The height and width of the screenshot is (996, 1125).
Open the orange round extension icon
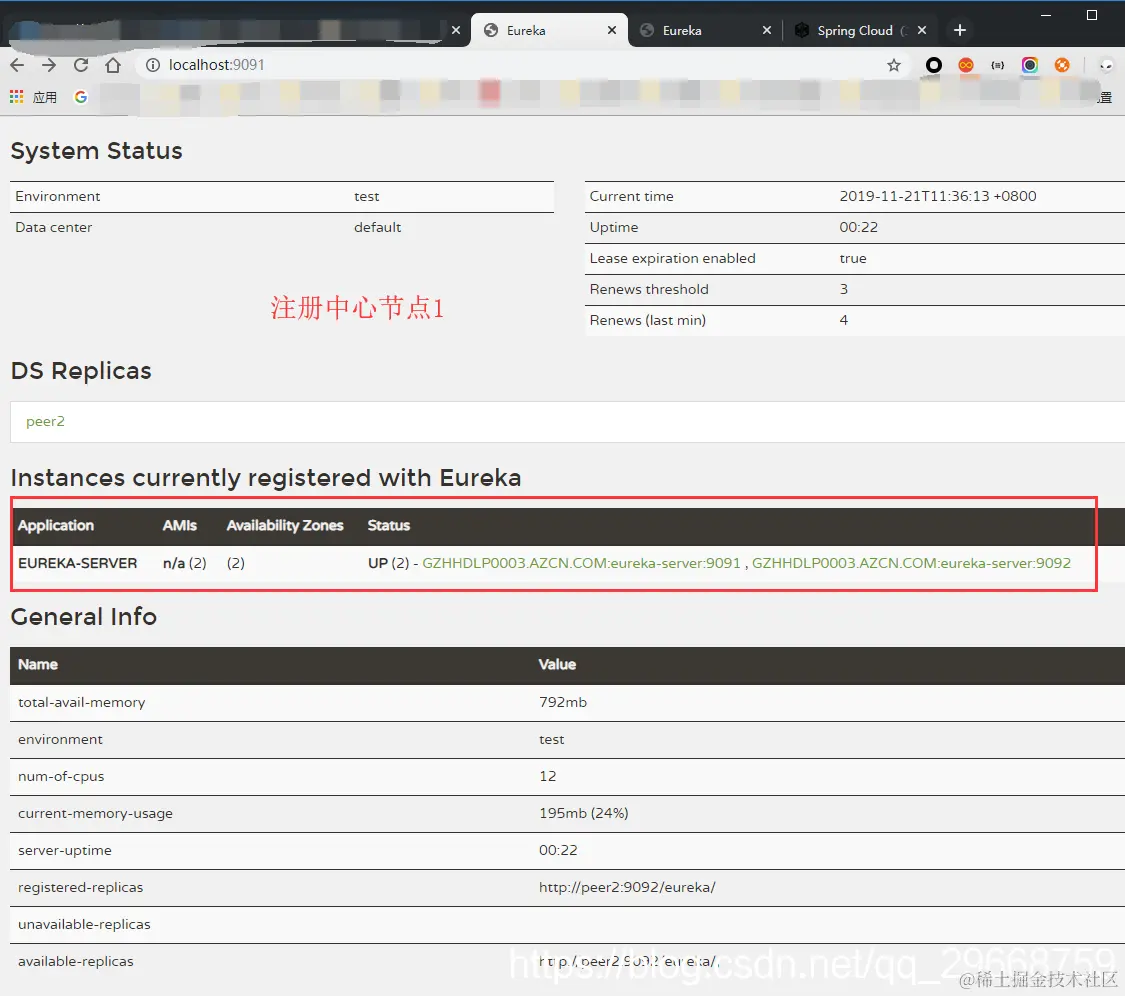tap(1062, 65)
